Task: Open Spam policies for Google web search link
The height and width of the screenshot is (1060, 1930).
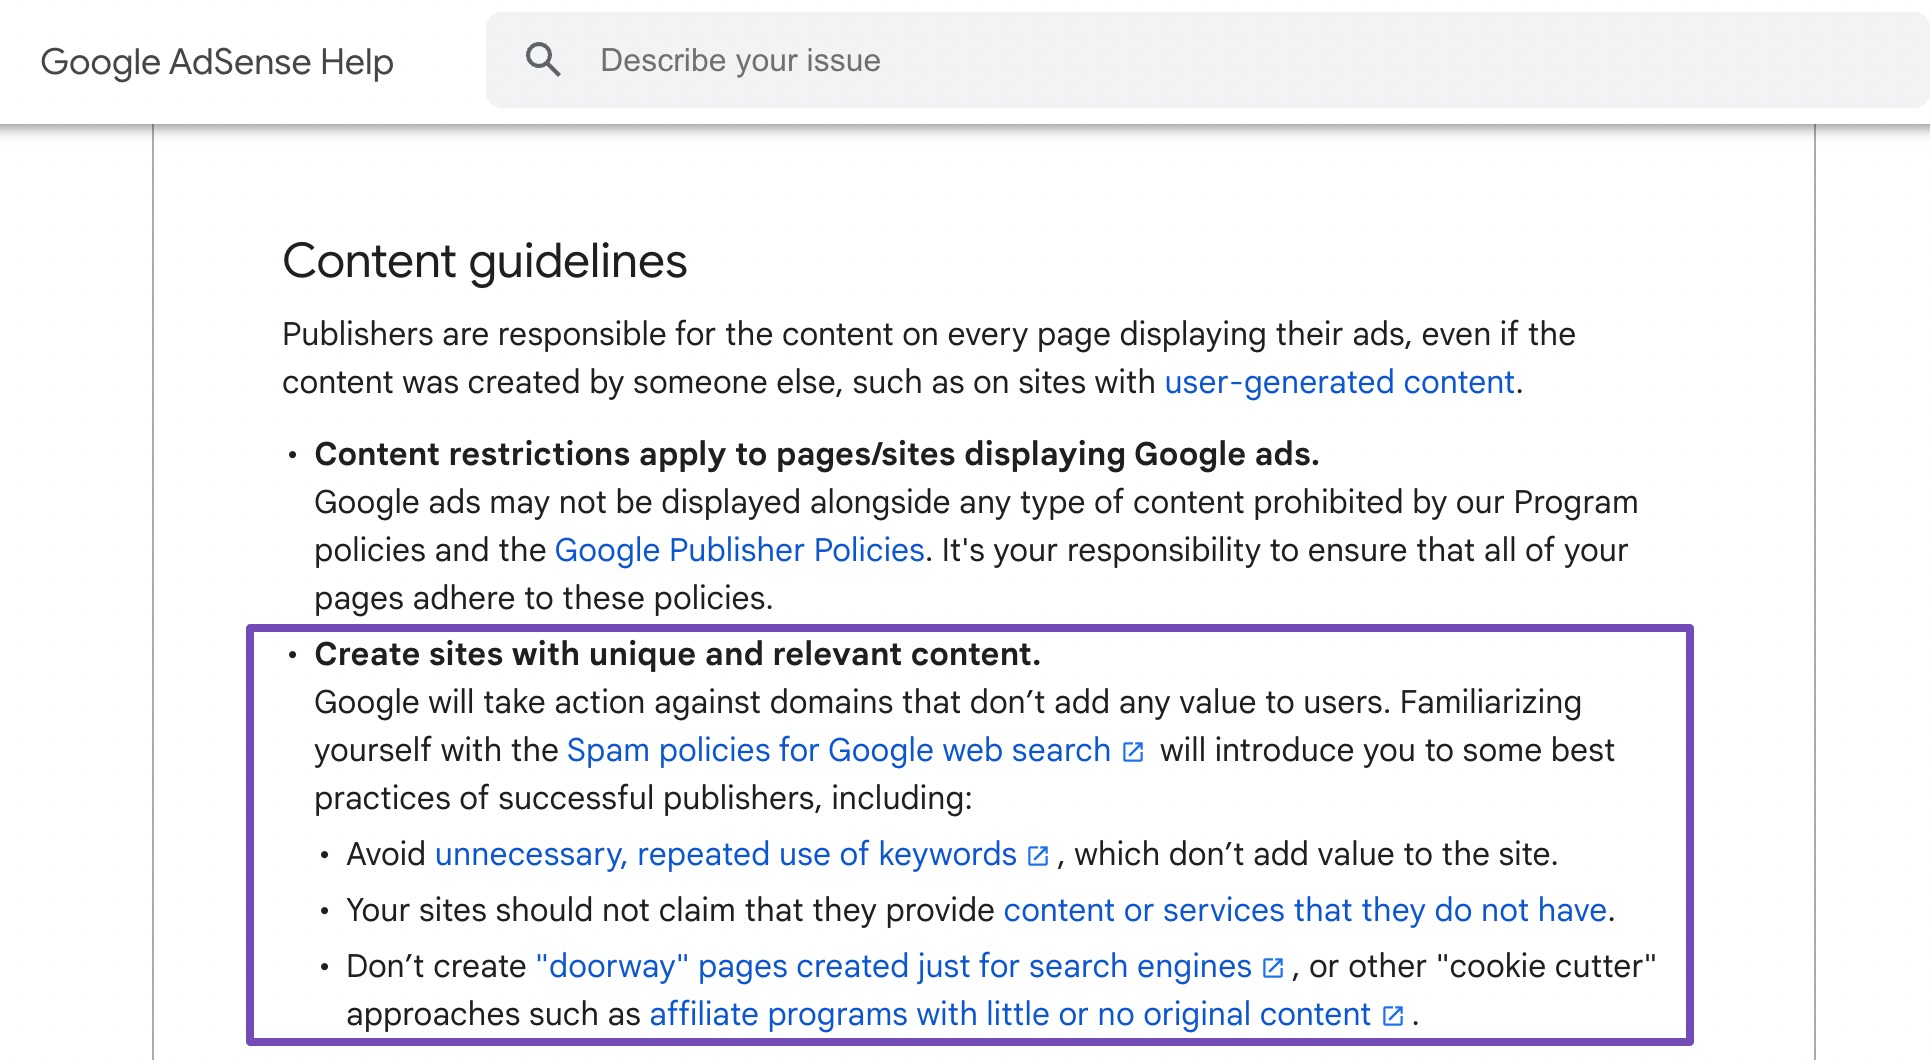Action: (x=838, y=750)
